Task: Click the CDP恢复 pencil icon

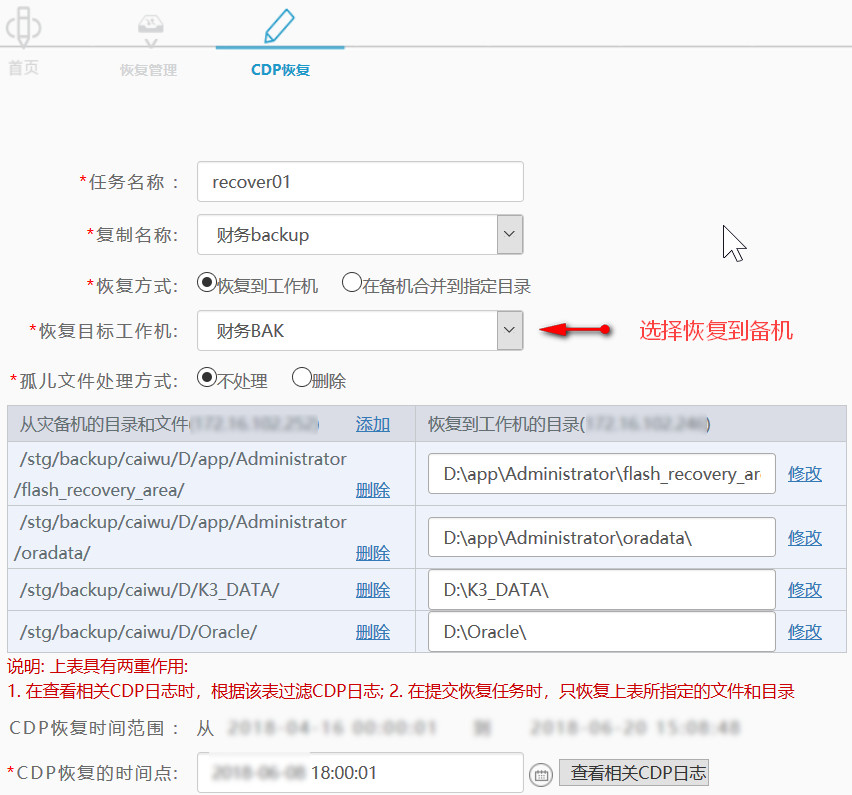Action: pyautogui.click(x=279, y=25)
